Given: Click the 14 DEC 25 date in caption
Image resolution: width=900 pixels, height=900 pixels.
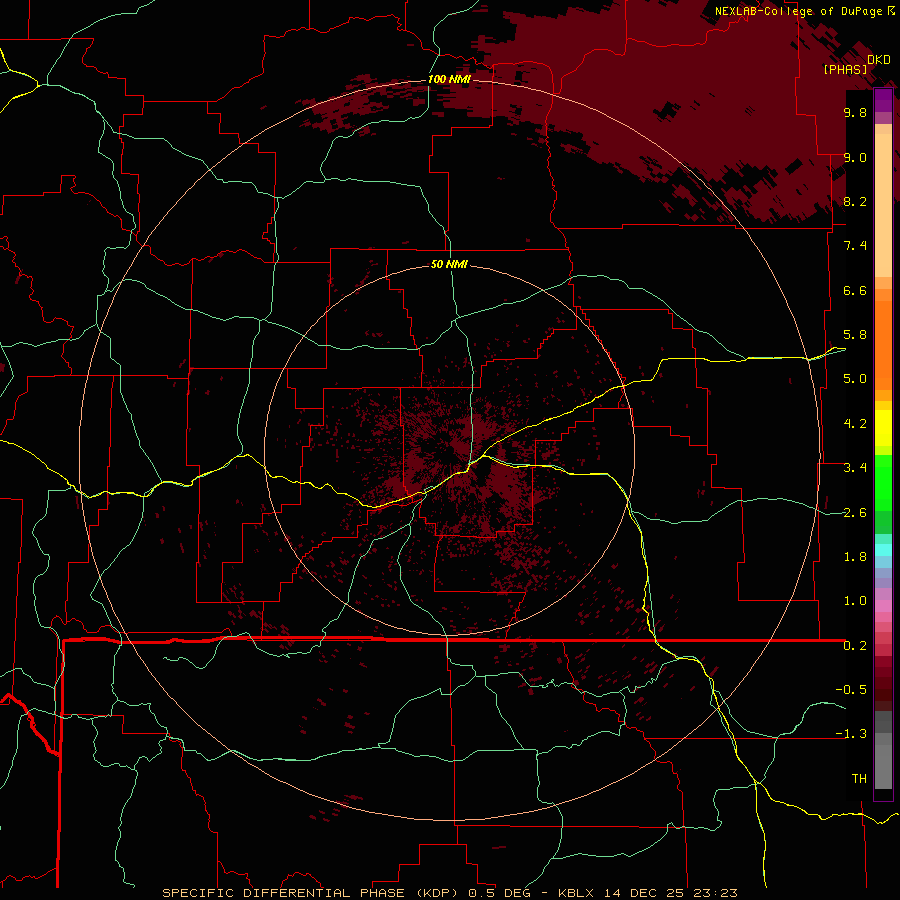Looking at the screenshot, I should pyautogui.click(x=645, y=893).
